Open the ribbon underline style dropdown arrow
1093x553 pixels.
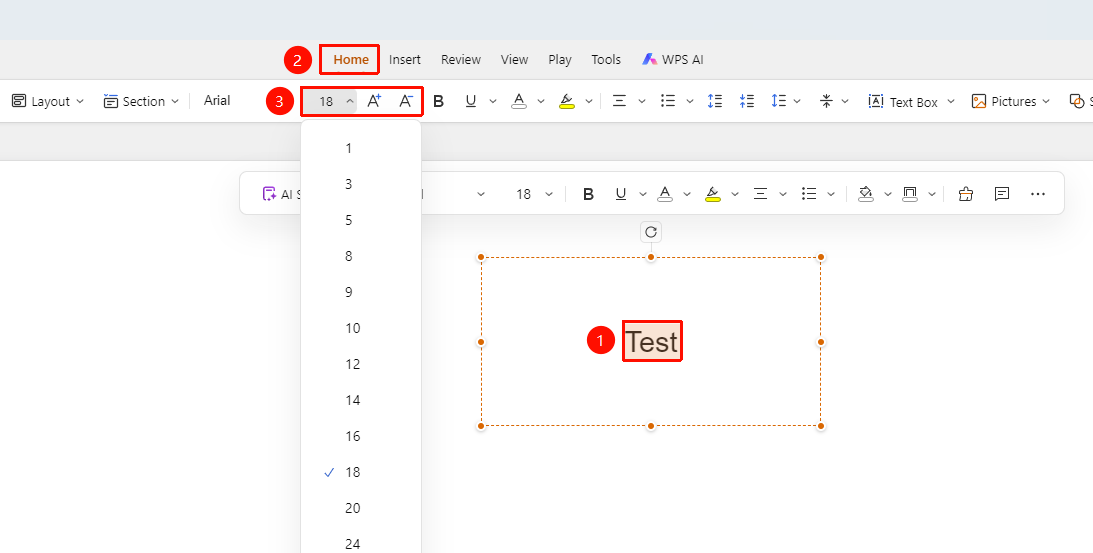click(493, 102)
